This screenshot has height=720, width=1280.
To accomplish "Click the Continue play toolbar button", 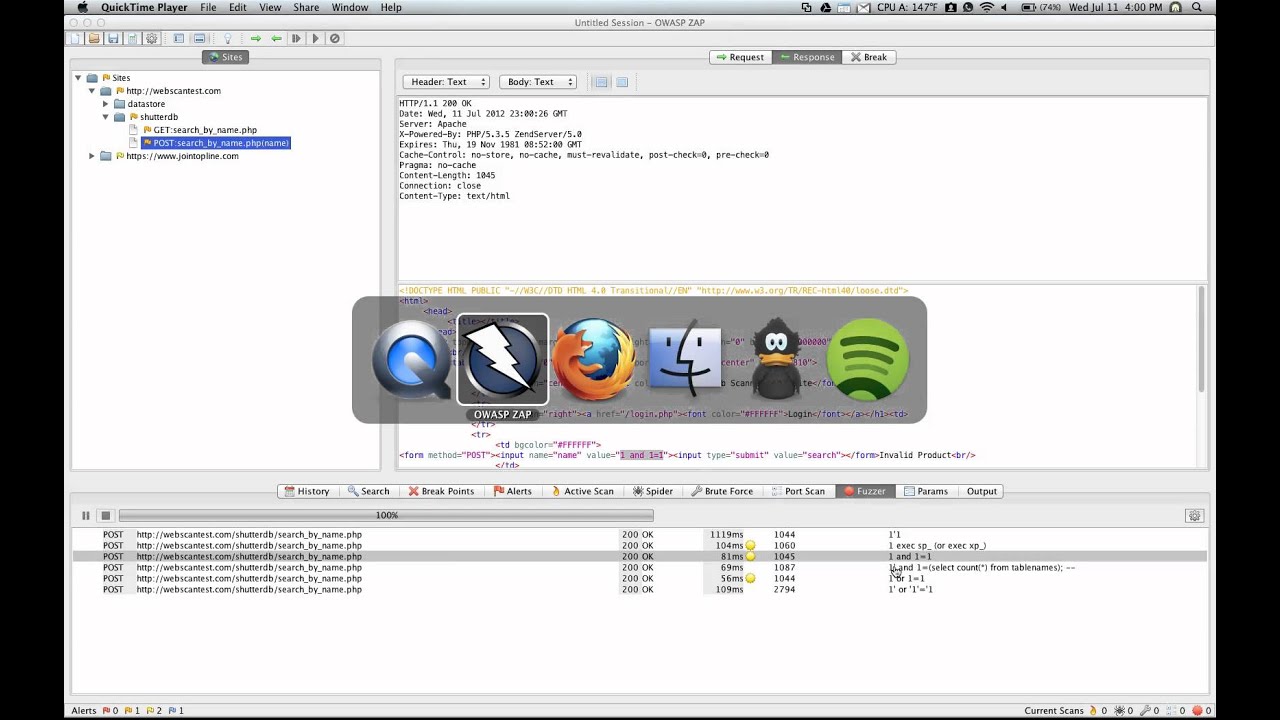I will pyautogui.click(x=315, y=38).
